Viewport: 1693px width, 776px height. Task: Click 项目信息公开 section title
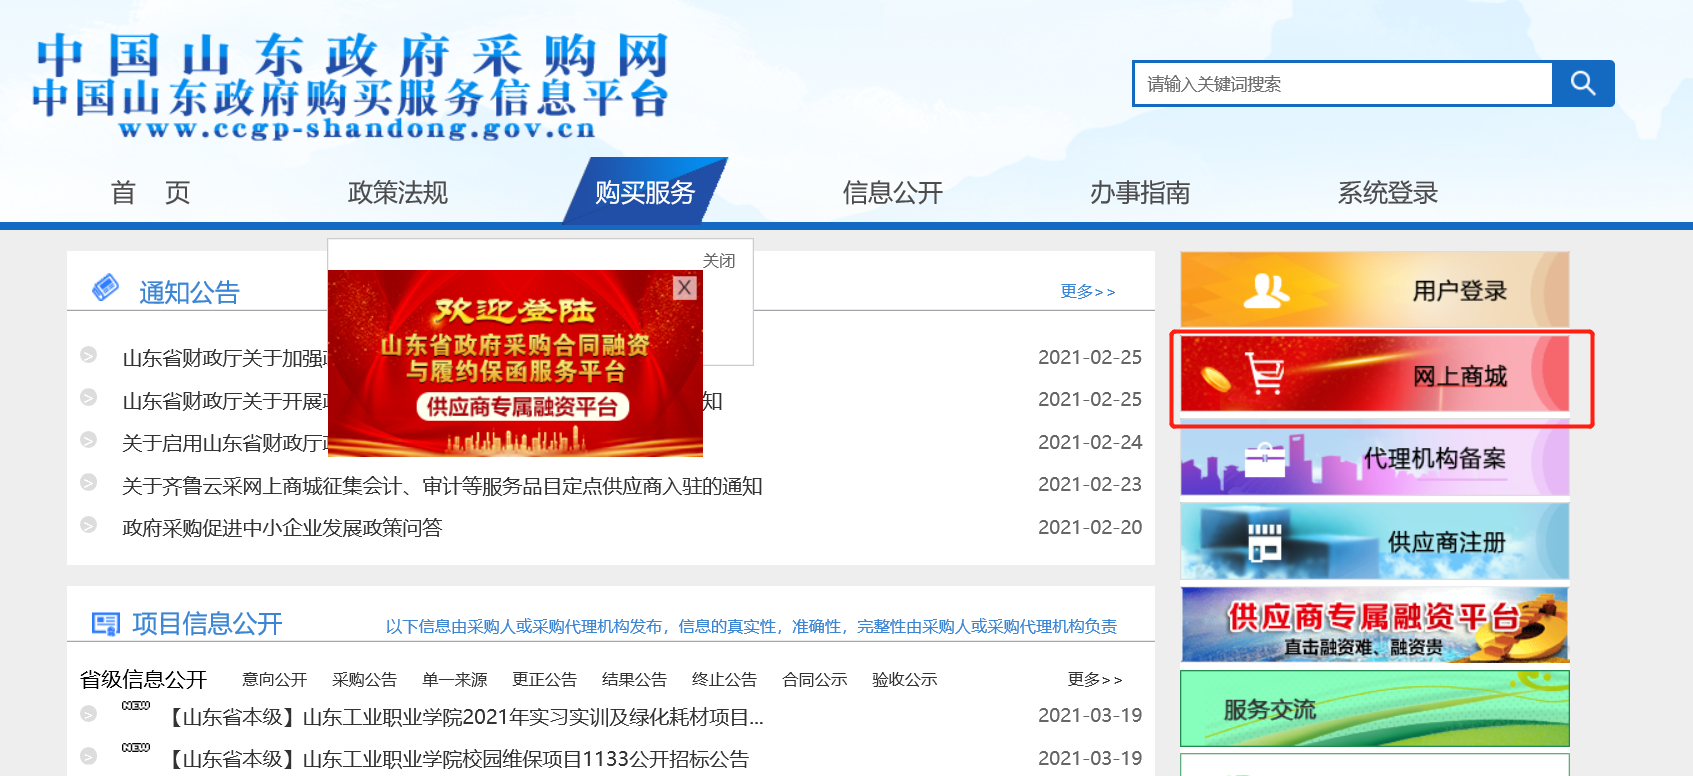pos(207,624)
